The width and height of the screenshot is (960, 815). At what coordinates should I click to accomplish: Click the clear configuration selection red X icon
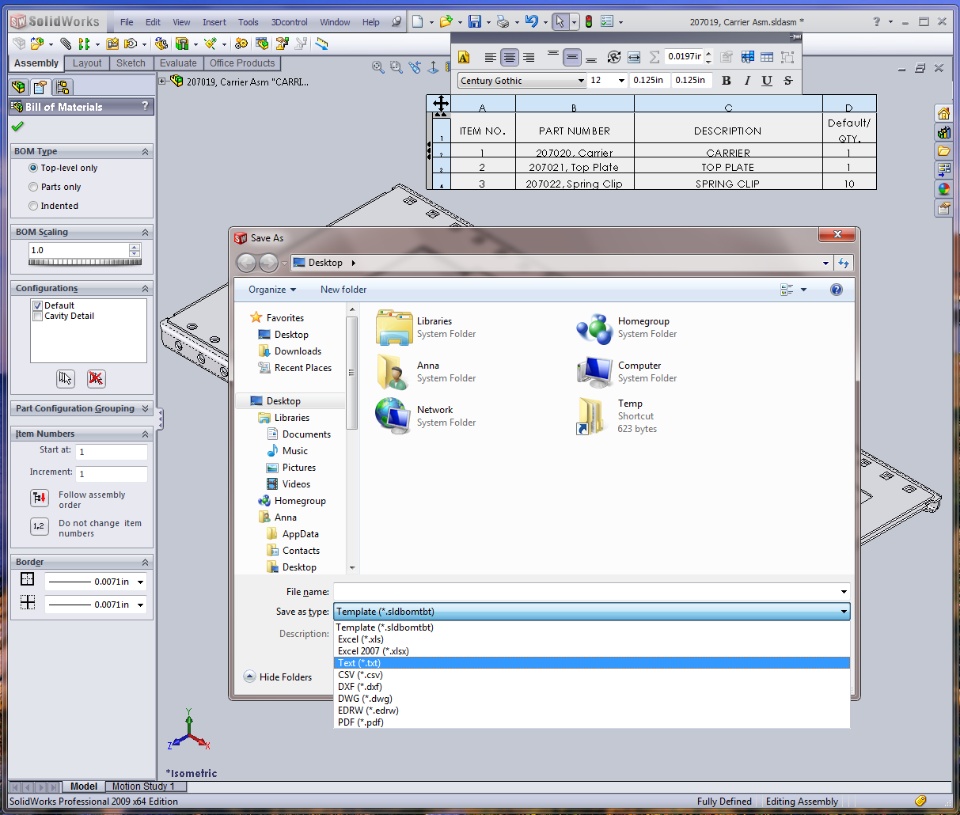96,378
